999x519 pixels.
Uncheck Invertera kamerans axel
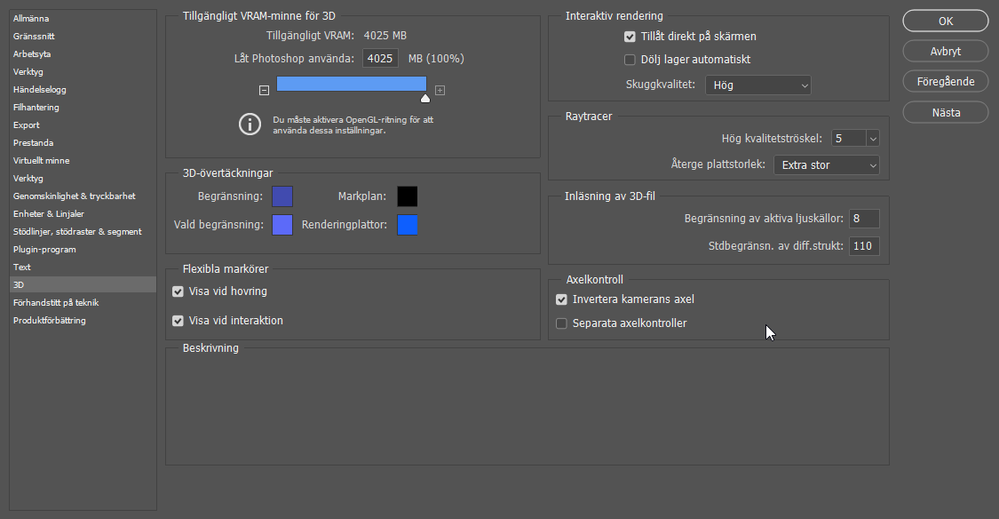click(562, 300)
